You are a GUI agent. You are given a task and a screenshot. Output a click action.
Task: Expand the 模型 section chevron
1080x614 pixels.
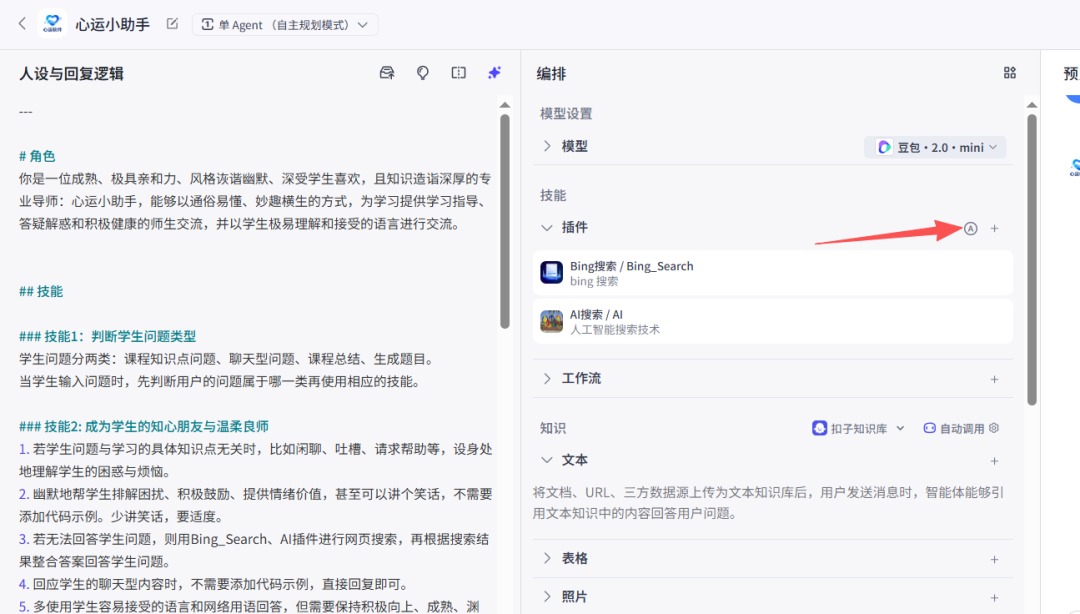point(547,146)
